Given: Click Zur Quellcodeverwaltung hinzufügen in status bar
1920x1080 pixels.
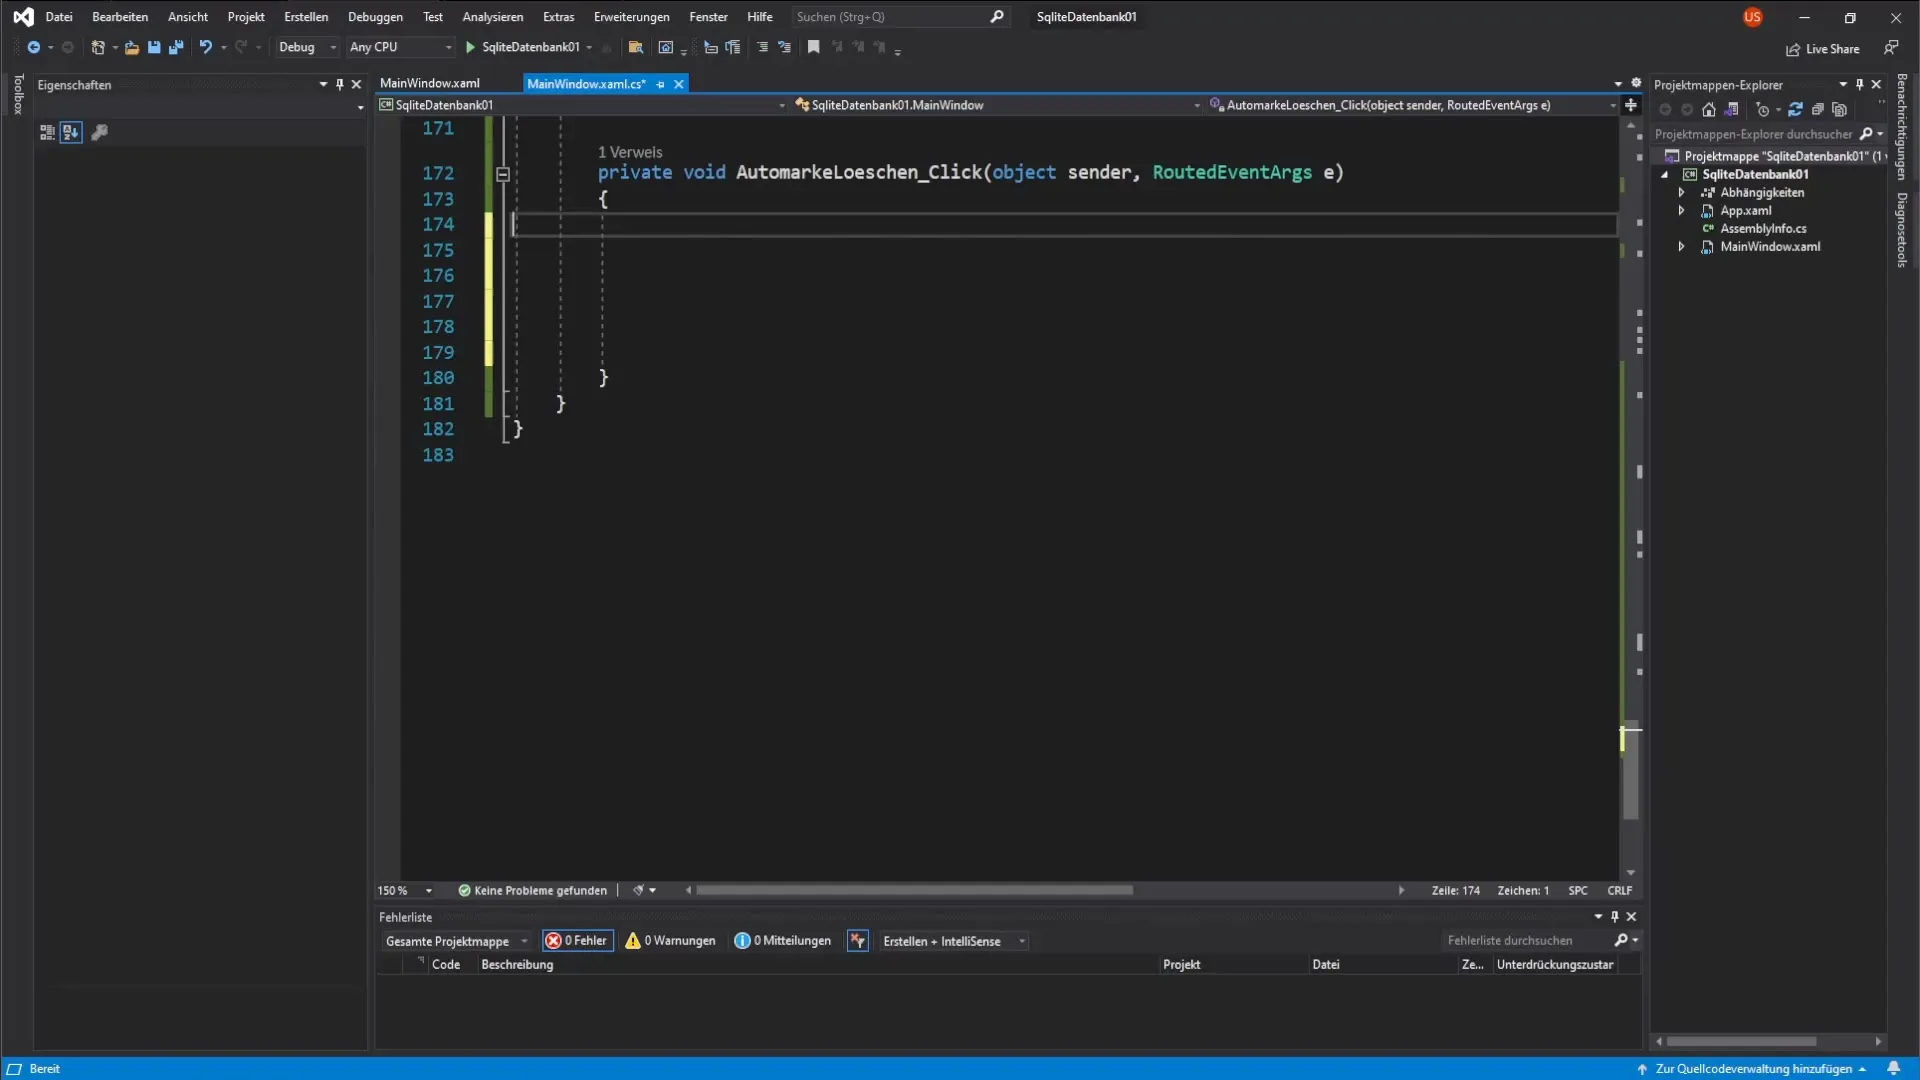Looking at the screenshot, I should pos(1753,1069).
